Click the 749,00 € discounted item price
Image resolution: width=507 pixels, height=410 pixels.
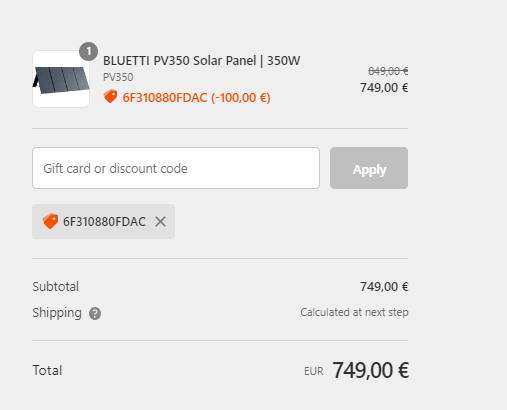click(x=384, y=88)
